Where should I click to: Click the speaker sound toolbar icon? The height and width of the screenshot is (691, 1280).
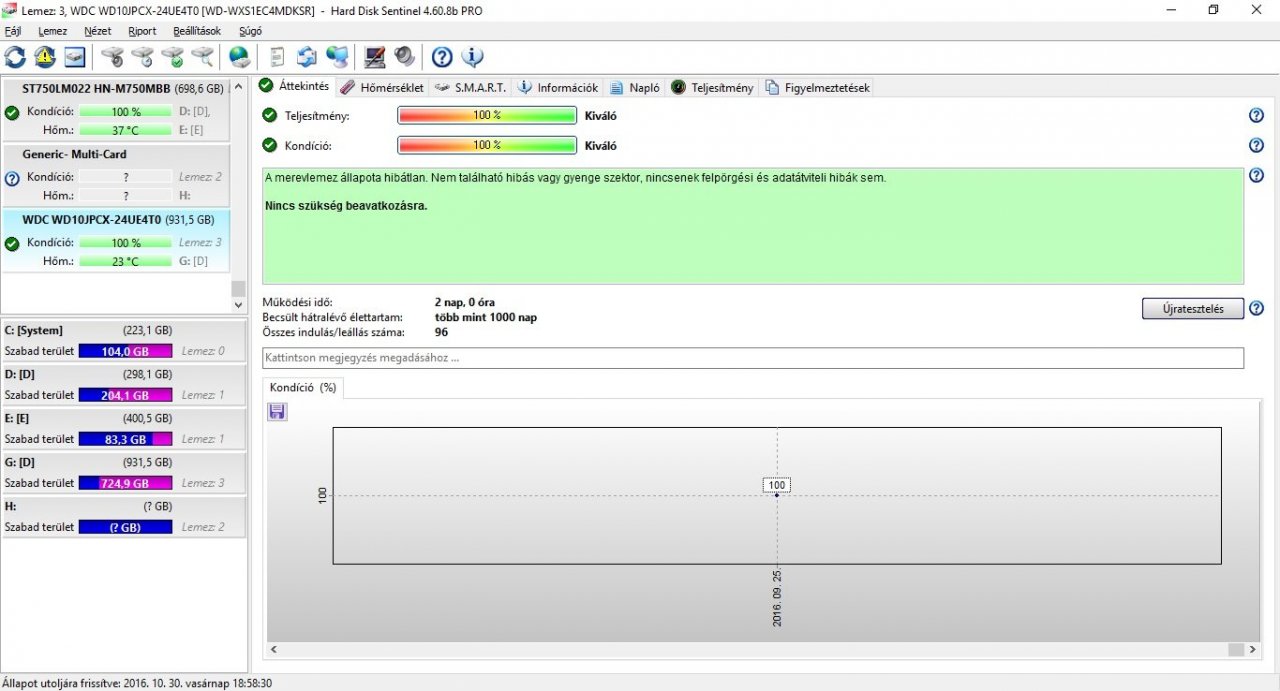(404, 57)
